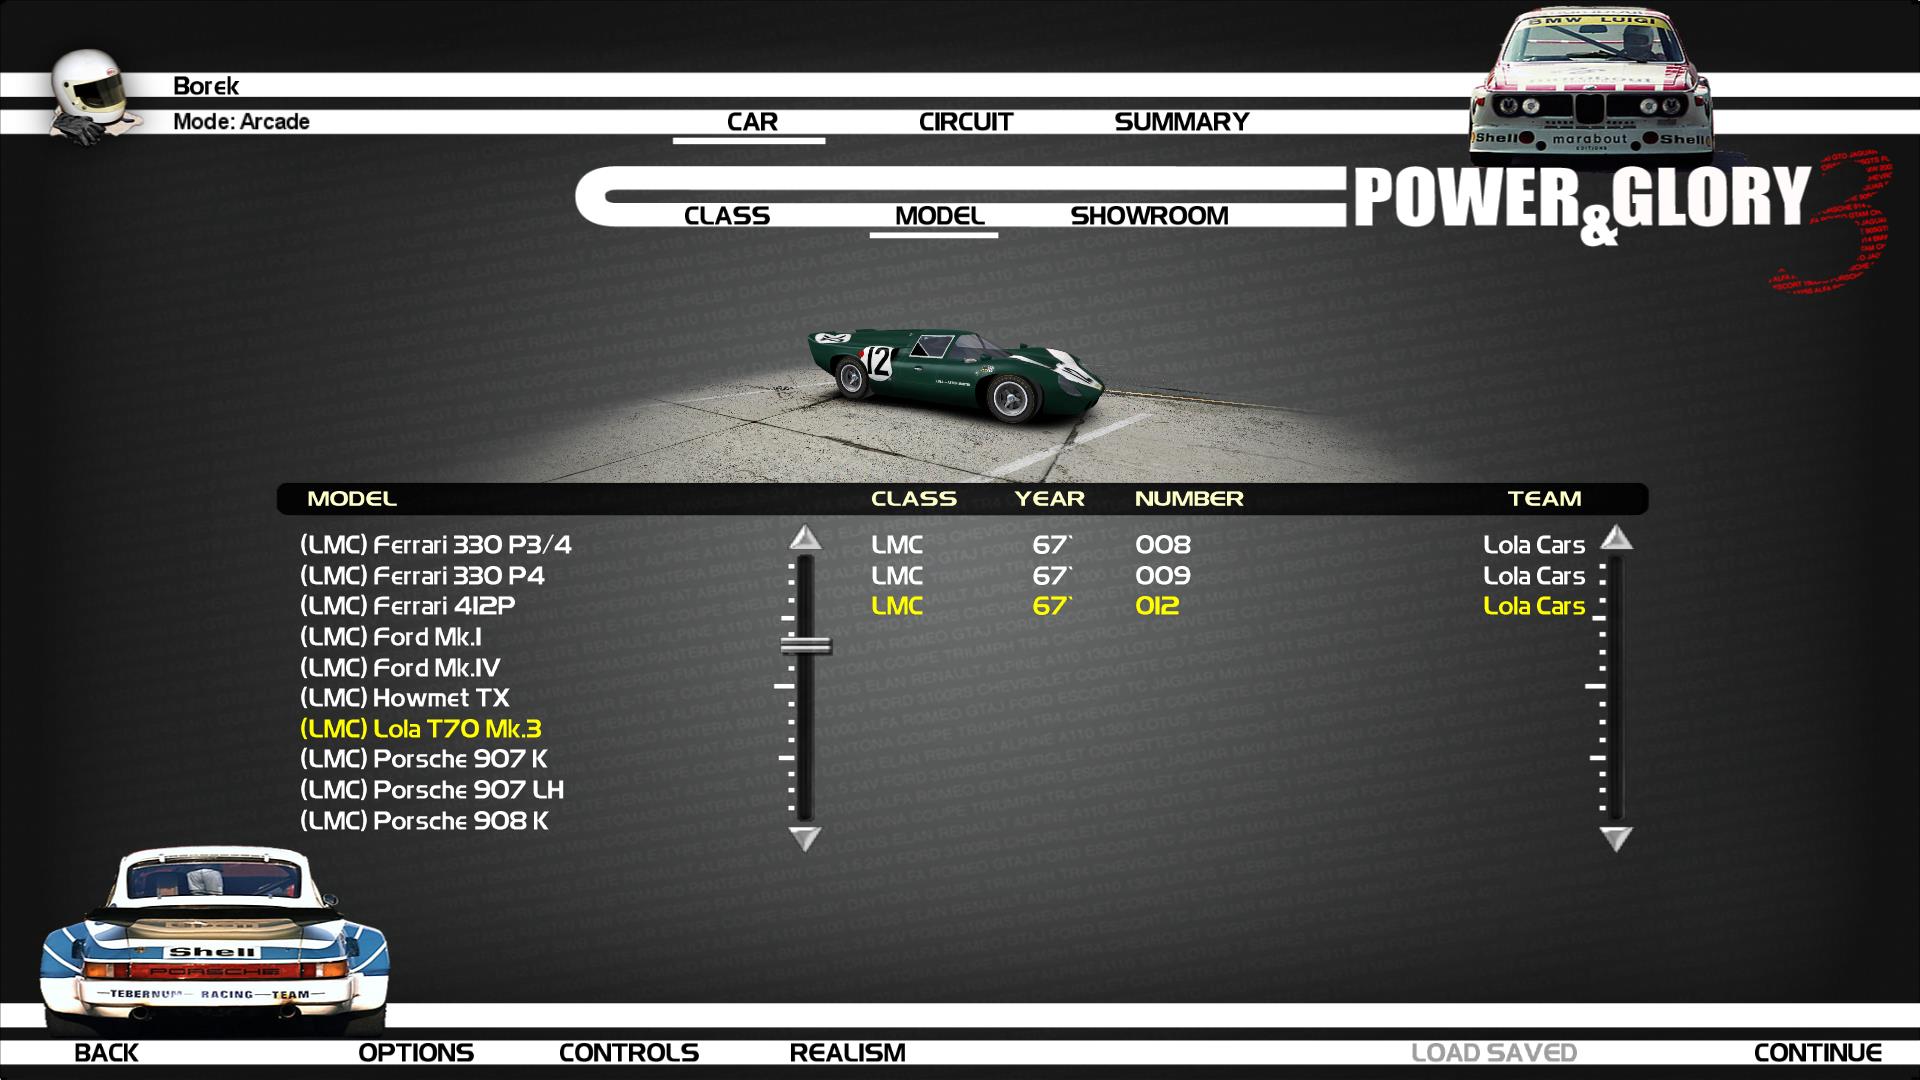Open the REALISM settings
The image size is (1920, 1080).
[x=847, y=1053]
